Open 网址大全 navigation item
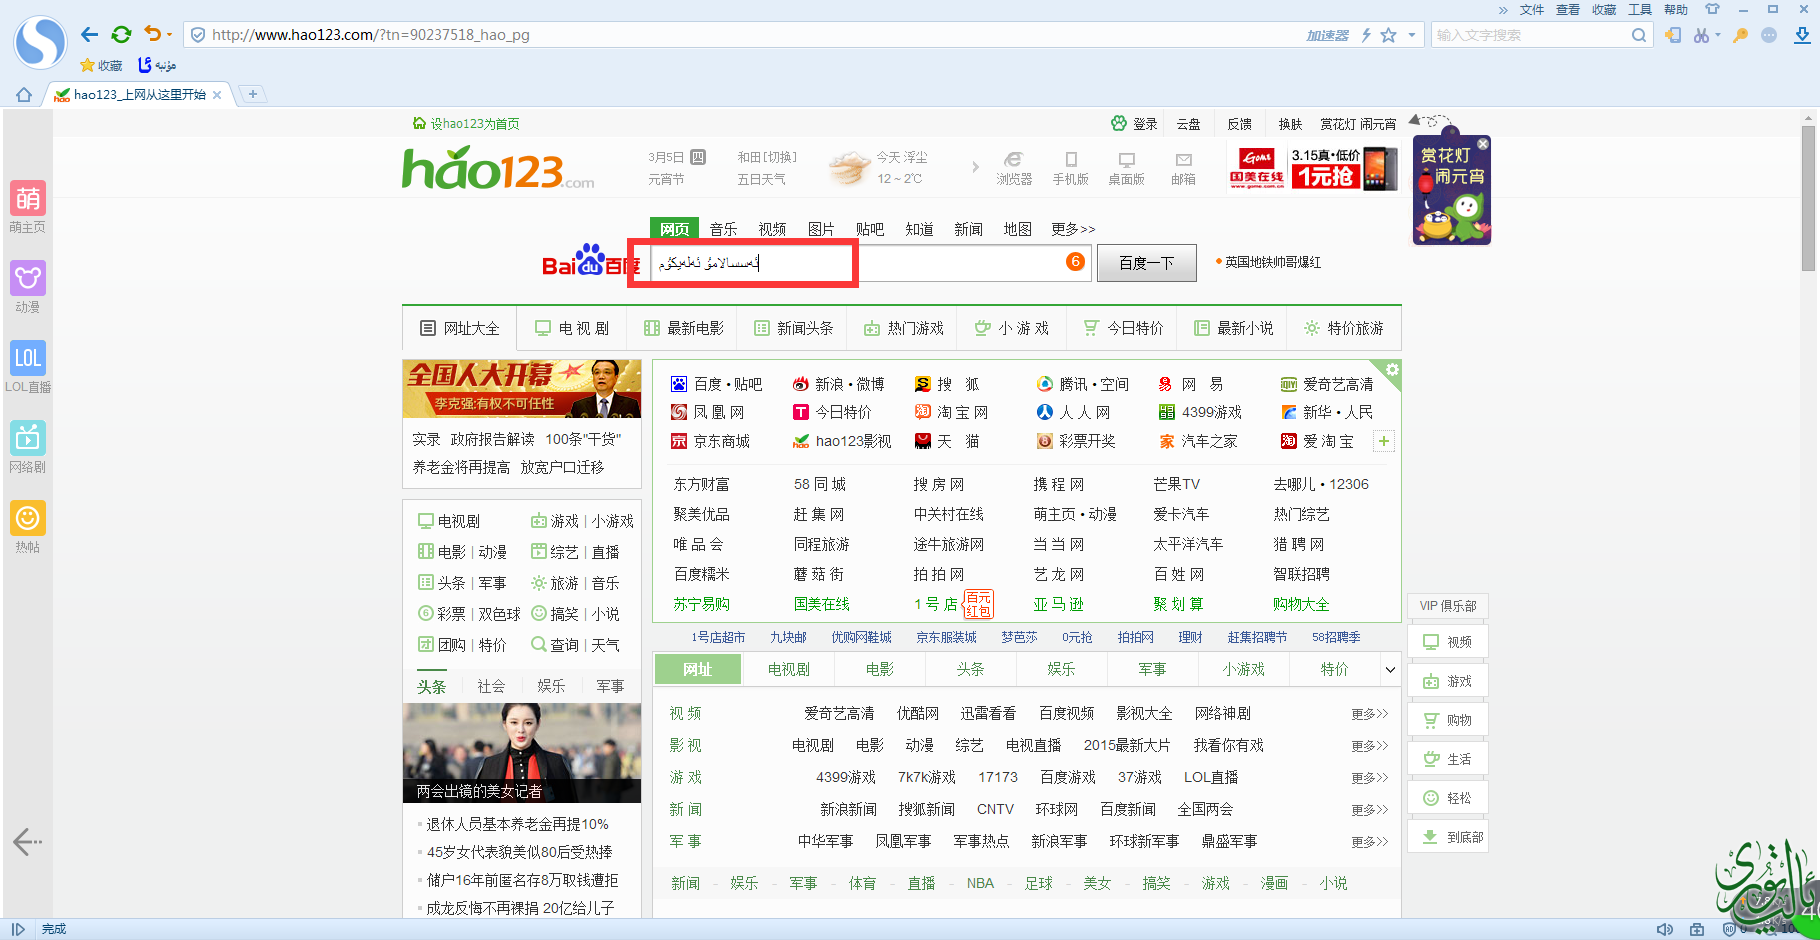 click(x=460, y=328)
